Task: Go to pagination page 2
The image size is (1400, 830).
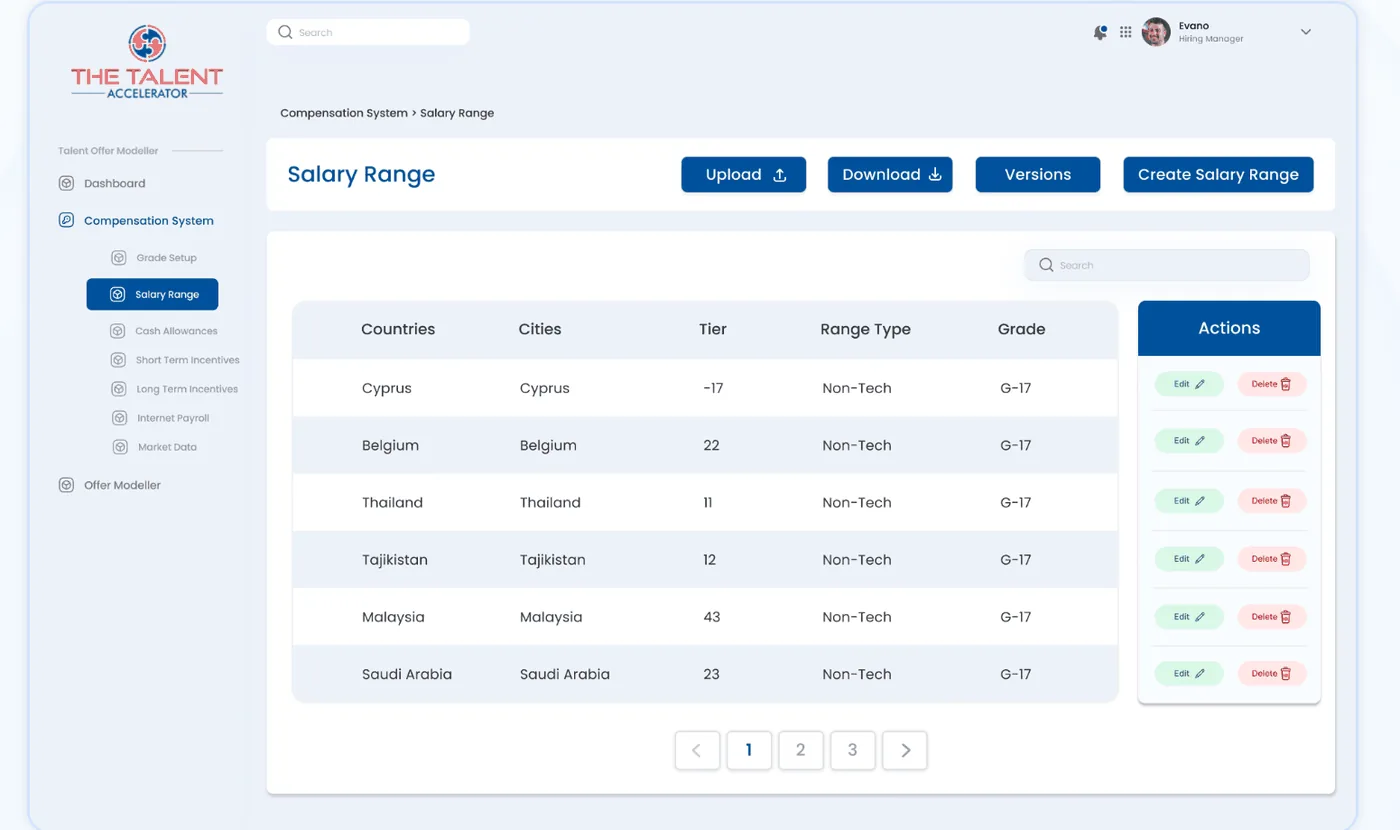Action: pos(800,750)
